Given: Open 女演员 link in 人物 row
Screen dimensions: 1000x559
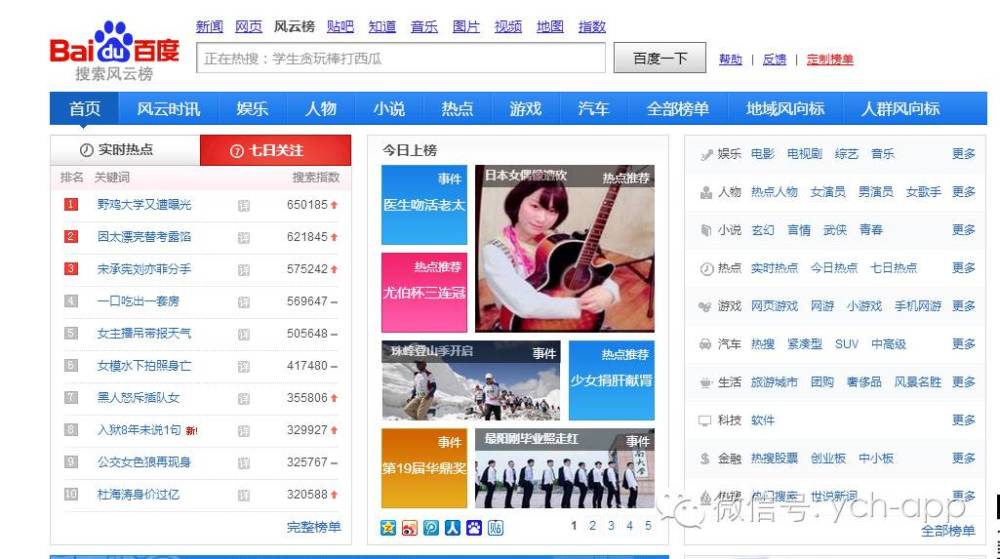Looking at the screenshot, I should [828, 192].
